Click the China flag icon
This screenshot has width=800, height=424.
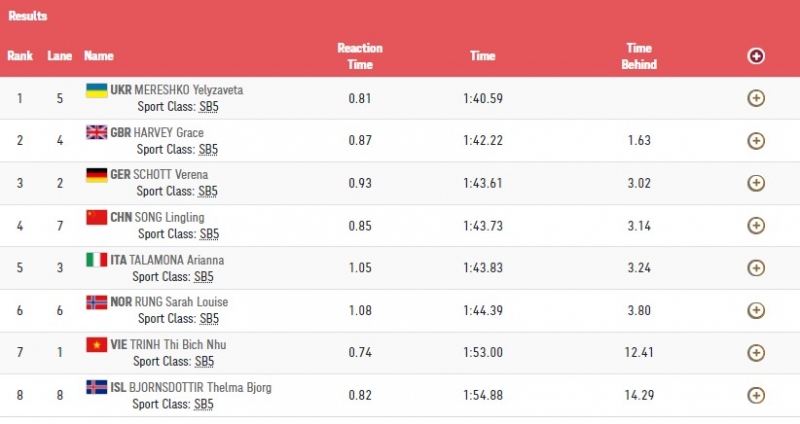96,217
